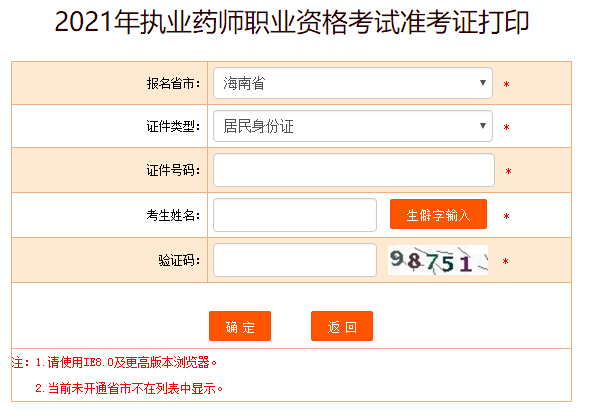Image resolution: width=595 pixels, height=420 pixels.
Task: Click the 证件类型 label
Action: click(173, 126)
